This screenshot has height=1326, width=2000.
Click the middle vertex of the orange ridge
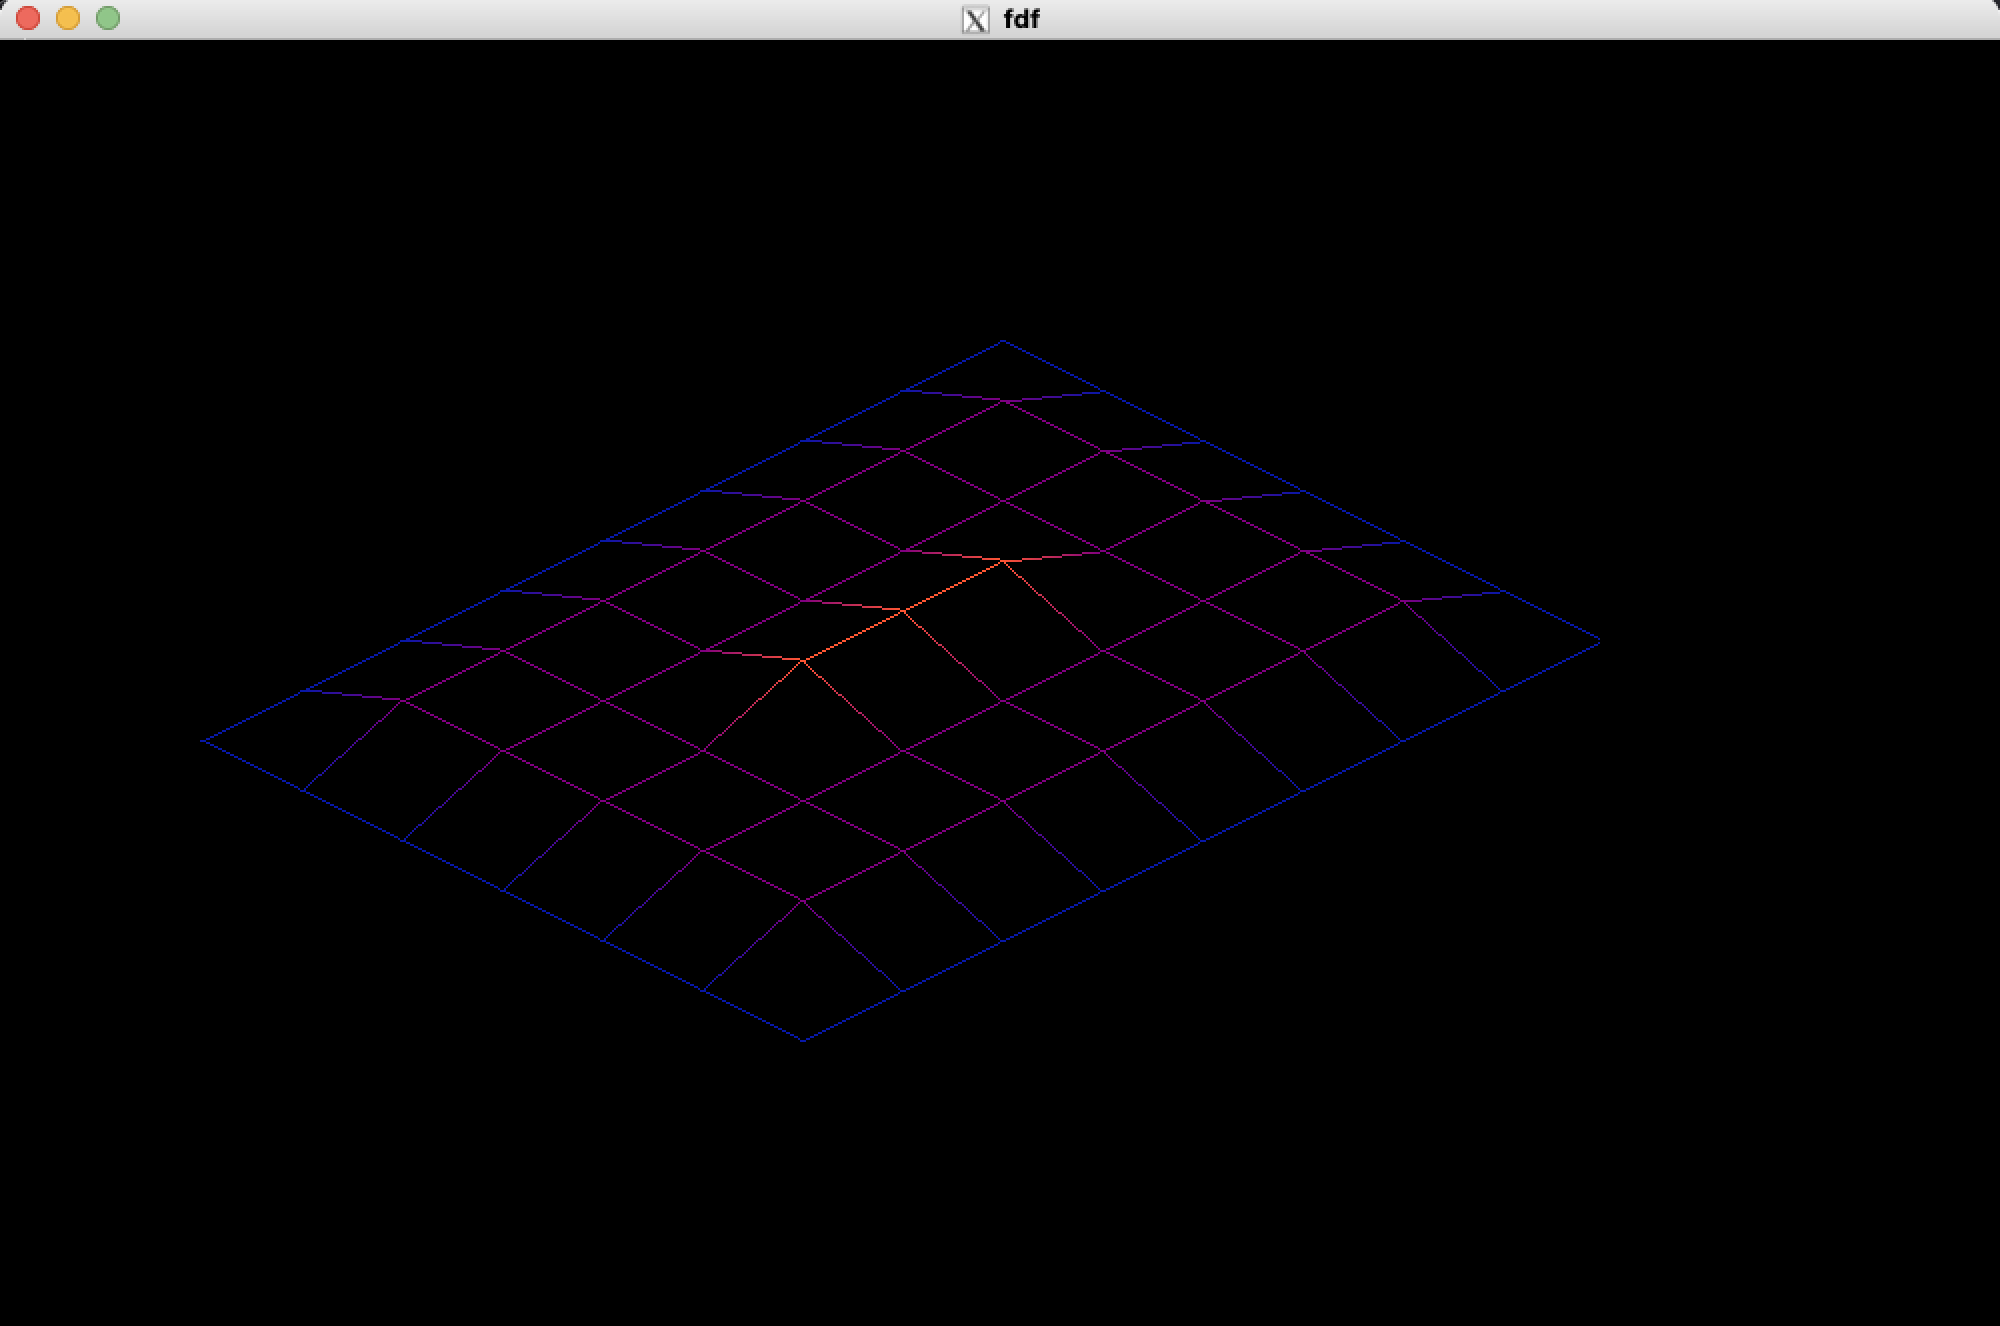tap(903, 611)
